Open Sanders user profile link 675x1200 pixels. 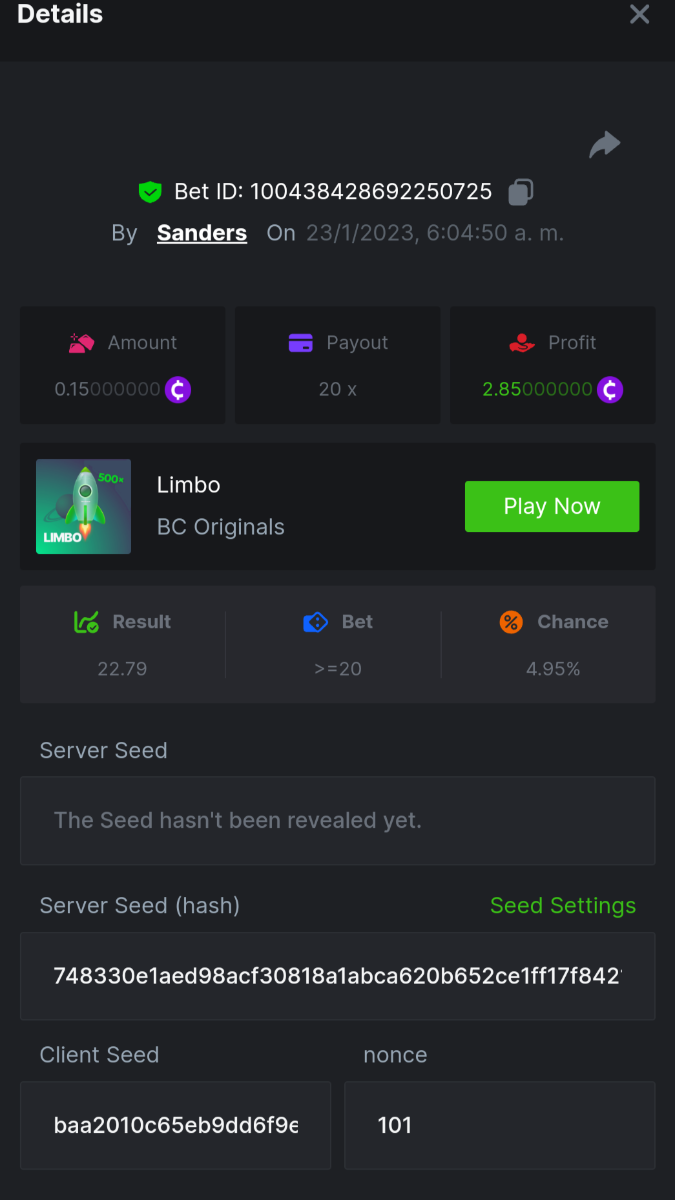(x=202, y=233)
